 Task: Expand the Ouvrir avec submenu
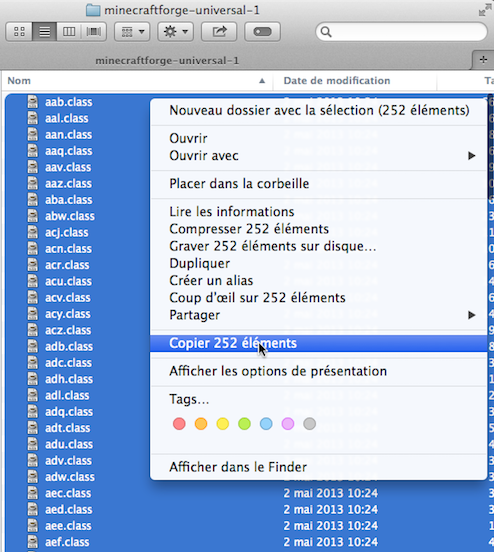(x=319, y=156)
